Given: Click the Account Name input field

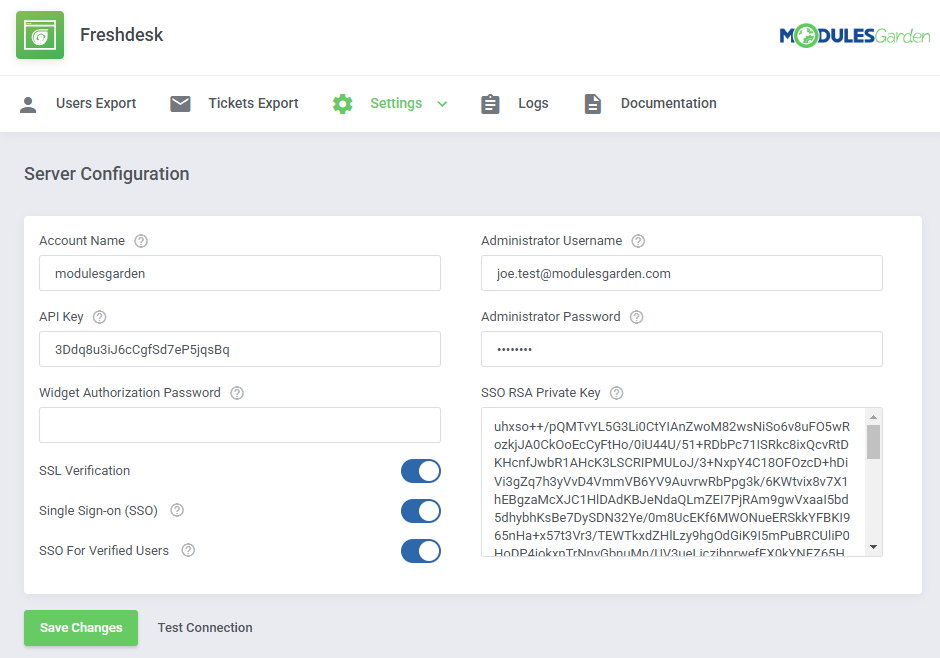Looking at the screenshot, I should tap(240, 273).
